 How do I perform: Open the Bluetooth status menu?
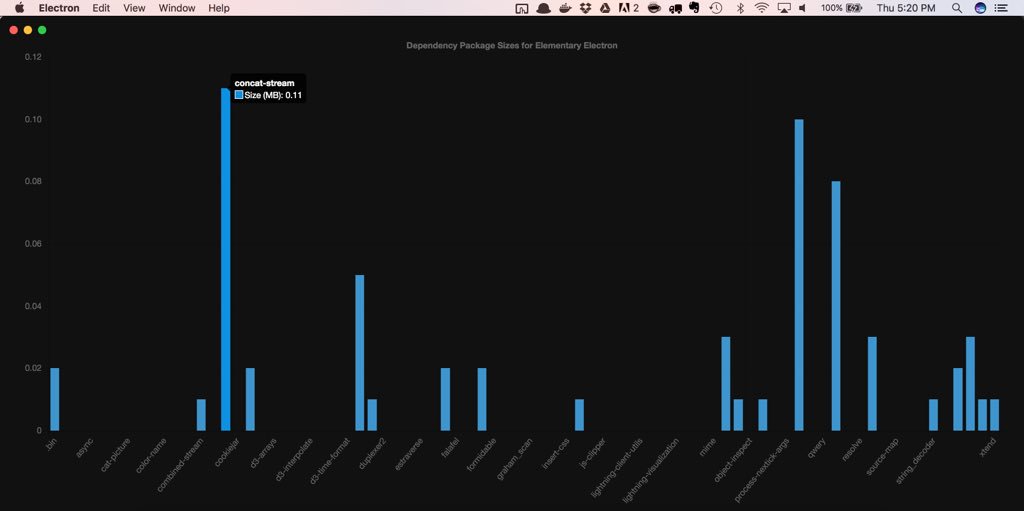pyautogui.click(x=740, y=8)
